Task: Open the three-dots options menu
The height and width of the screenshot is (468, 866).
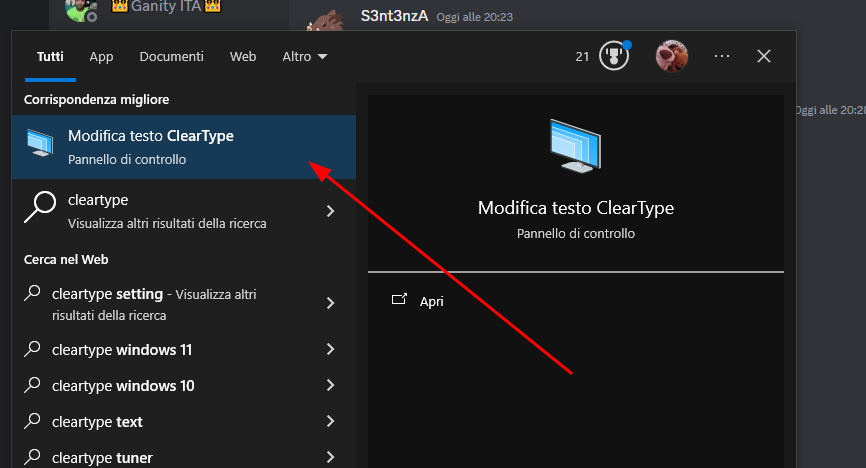Action: point(722,56)
